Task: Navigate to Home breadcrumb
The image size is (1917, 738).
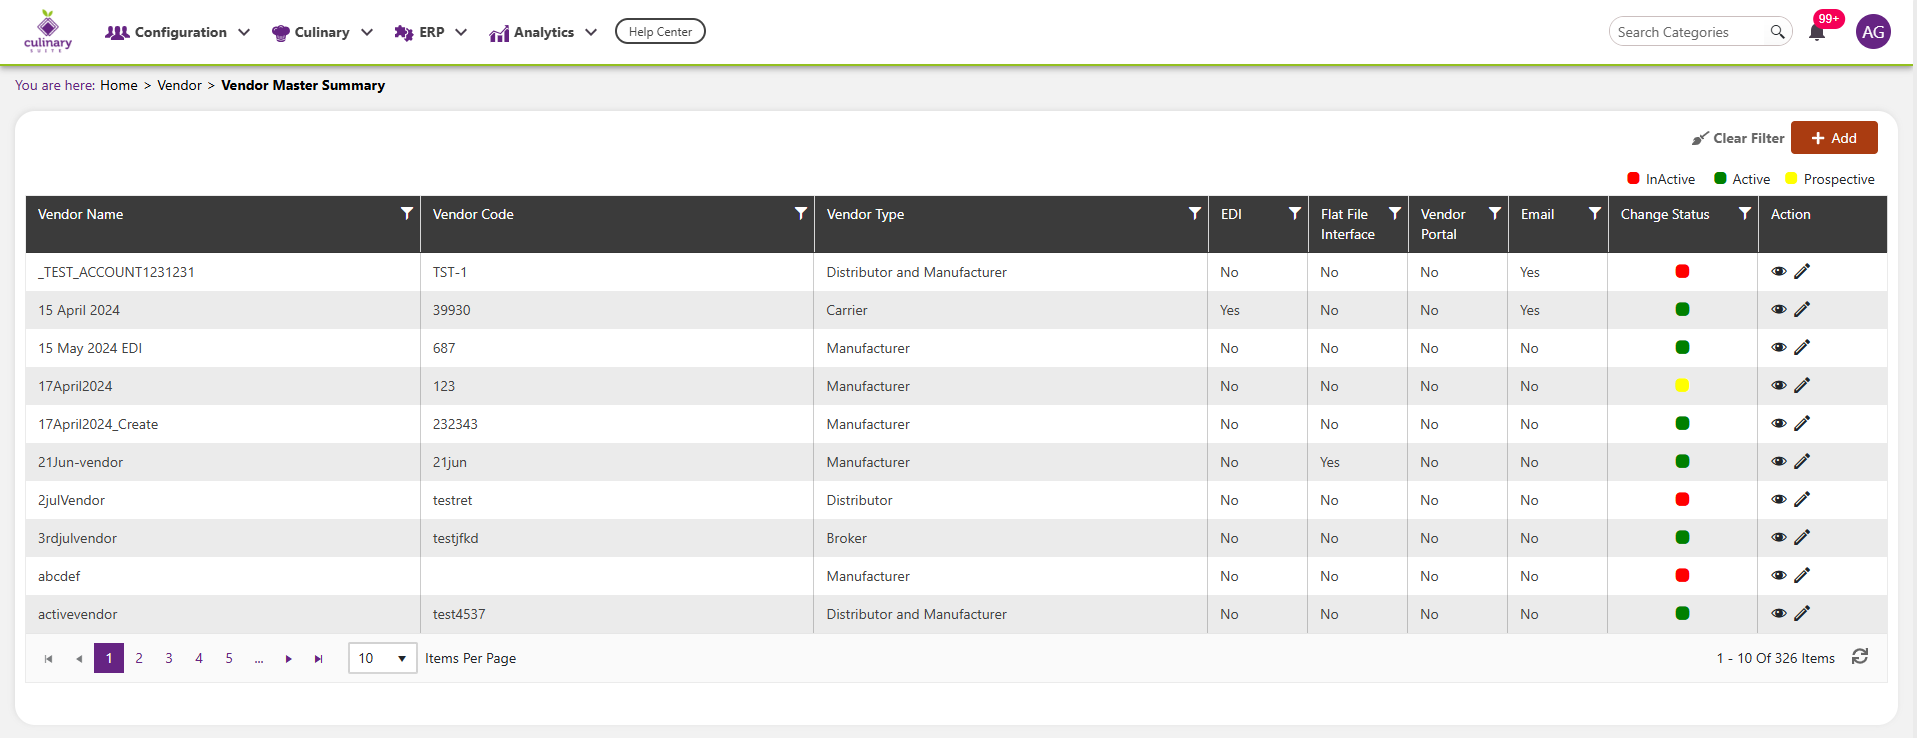Action: (119, 85)
